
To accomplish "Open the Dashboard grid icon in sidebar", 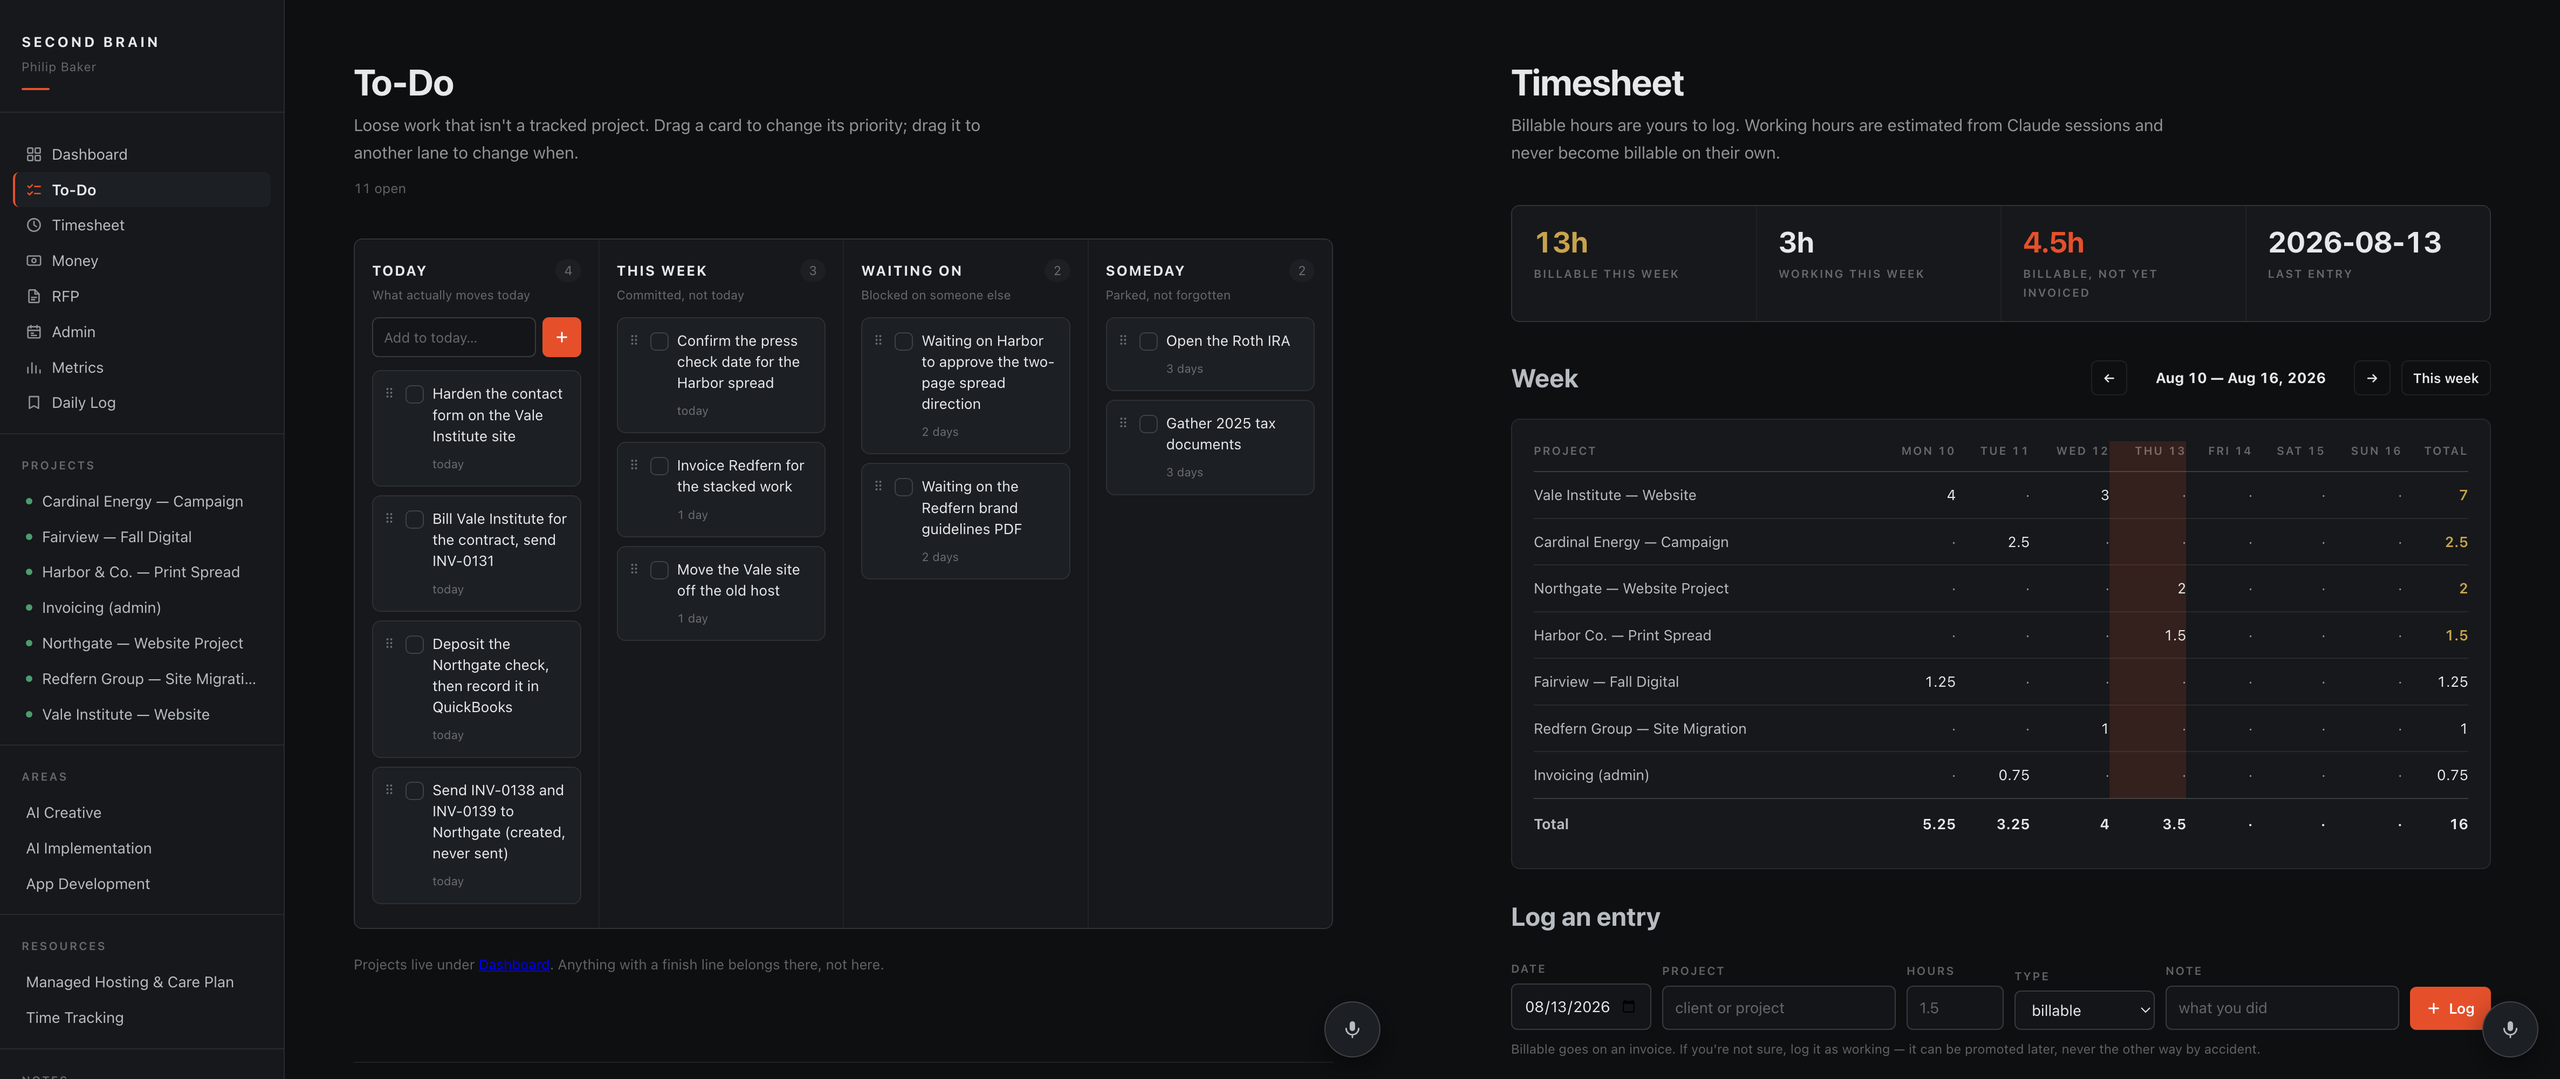I will 34,154.
